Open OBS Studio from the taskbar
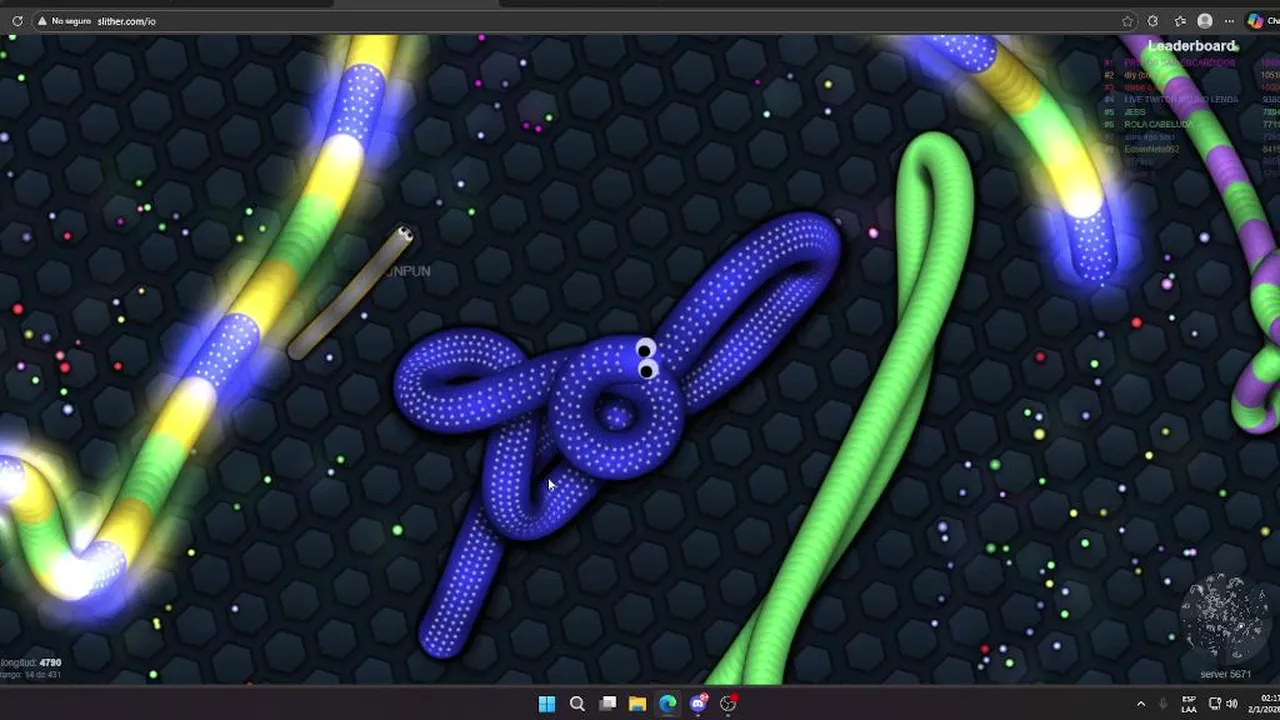The image size is (1280, 720). pos(728,704)
